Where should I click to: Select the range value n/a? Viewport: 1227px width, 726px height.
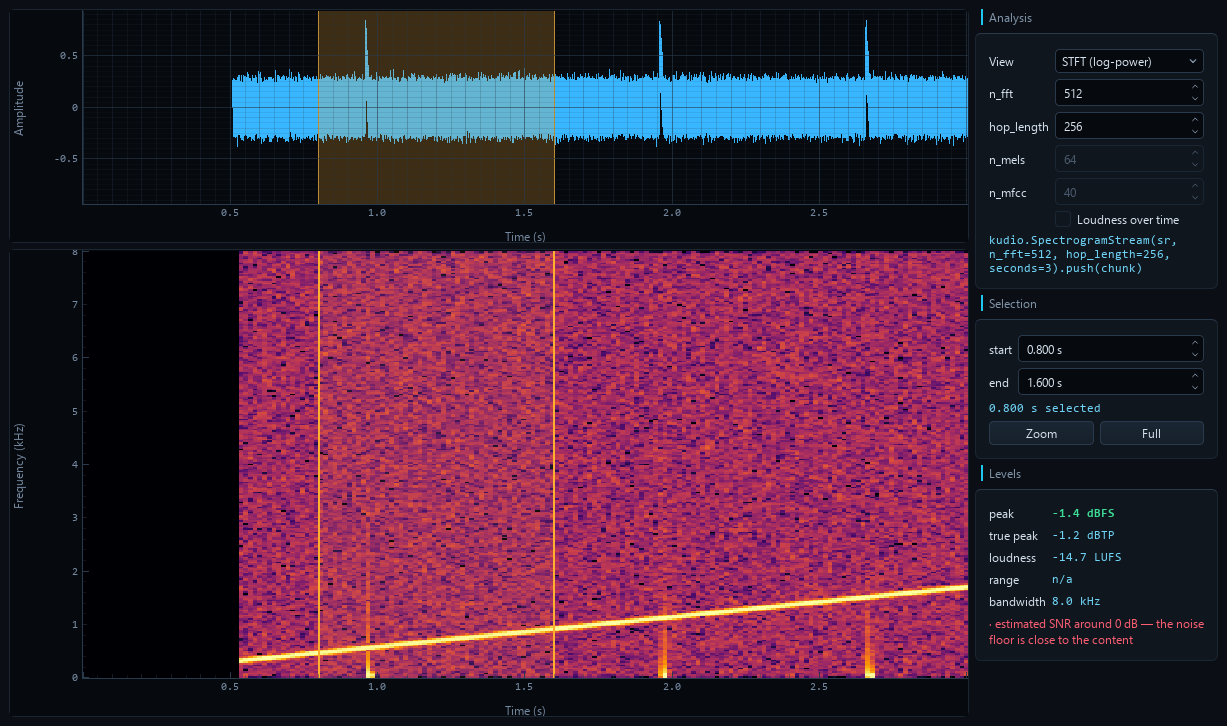point(1062,579)
